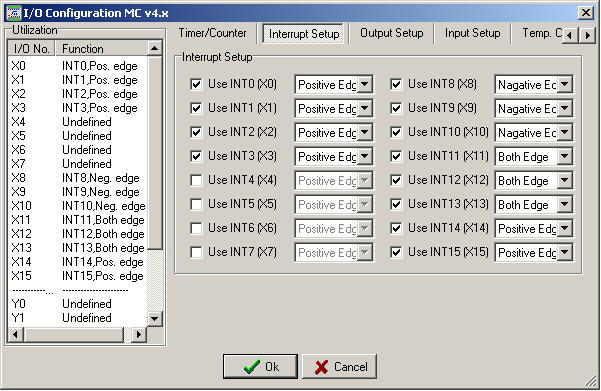The width and height of the screenshot is (601, 391).
Task: Confirm with the Ok button
Action: [x=260, y=366]
